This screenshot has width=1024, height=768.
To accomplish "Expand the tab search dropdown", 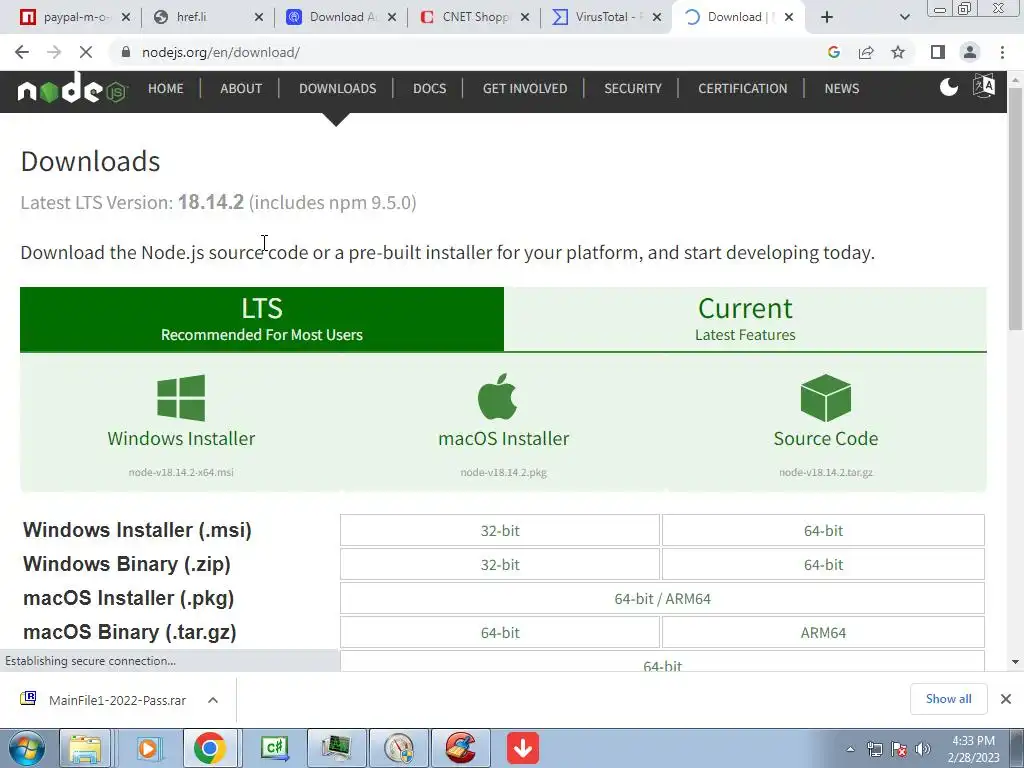I will click(904, 17).
